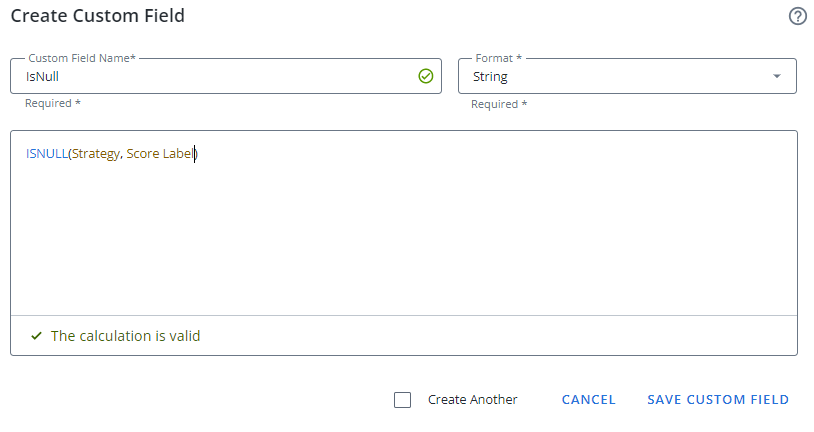Toggle the Create Another checkbox

click(x=403, y=400)
